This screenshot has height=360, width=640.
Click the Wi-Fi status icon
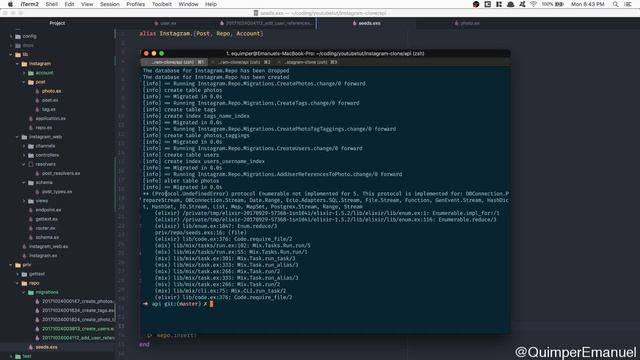point(533,4)
